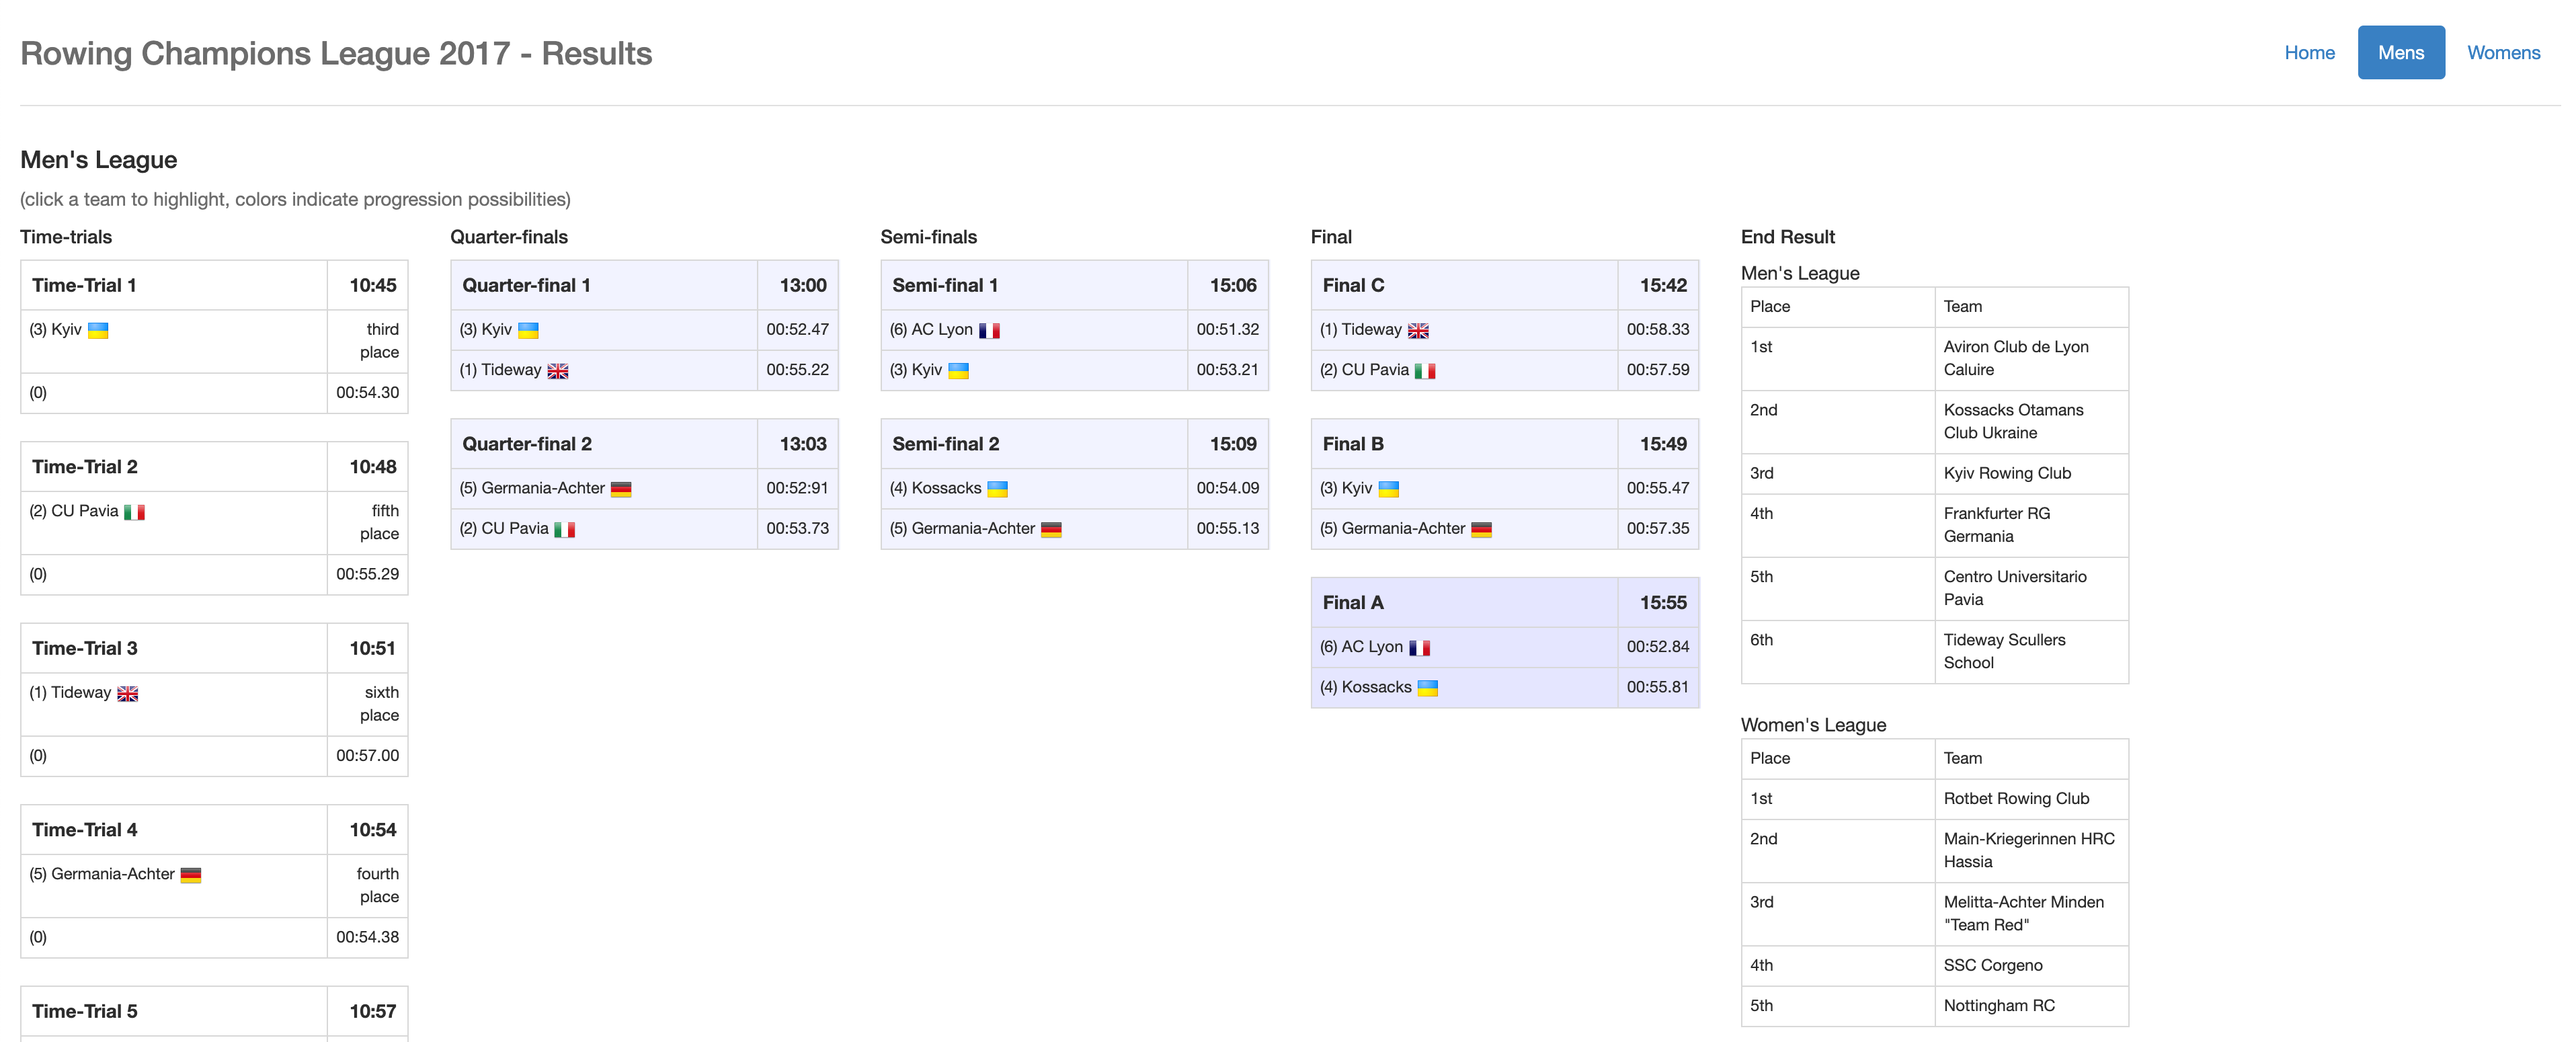Click Main-Kriegerinnen HRC Hassia result row
The width and height of the screenshot is (2576, 1042).
coord(1934,851)
